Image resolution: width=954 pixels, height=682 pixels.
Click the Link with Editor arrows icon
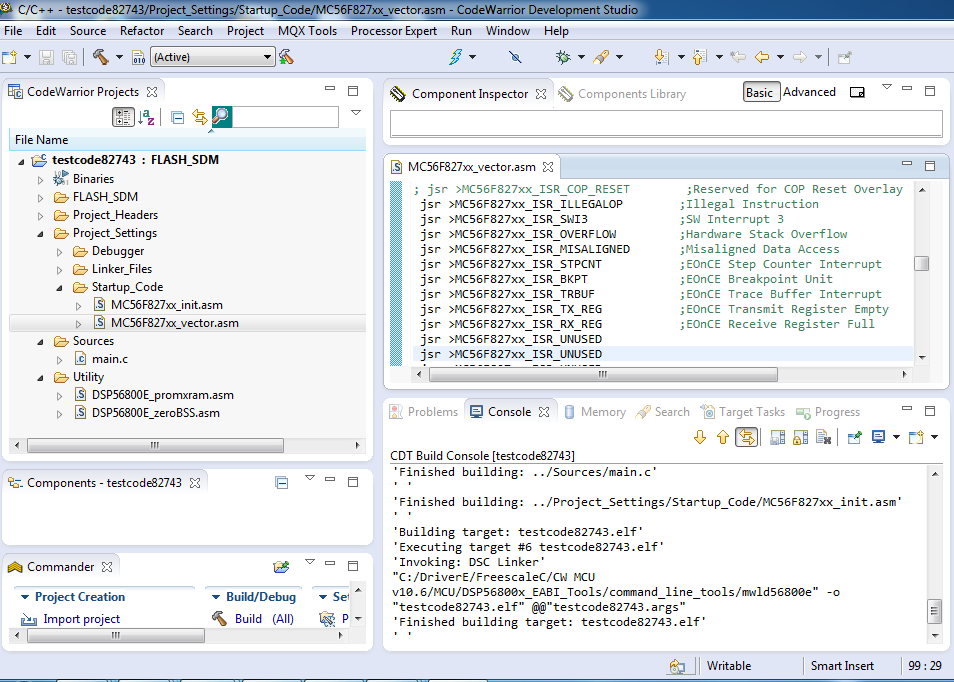(199, 117)
